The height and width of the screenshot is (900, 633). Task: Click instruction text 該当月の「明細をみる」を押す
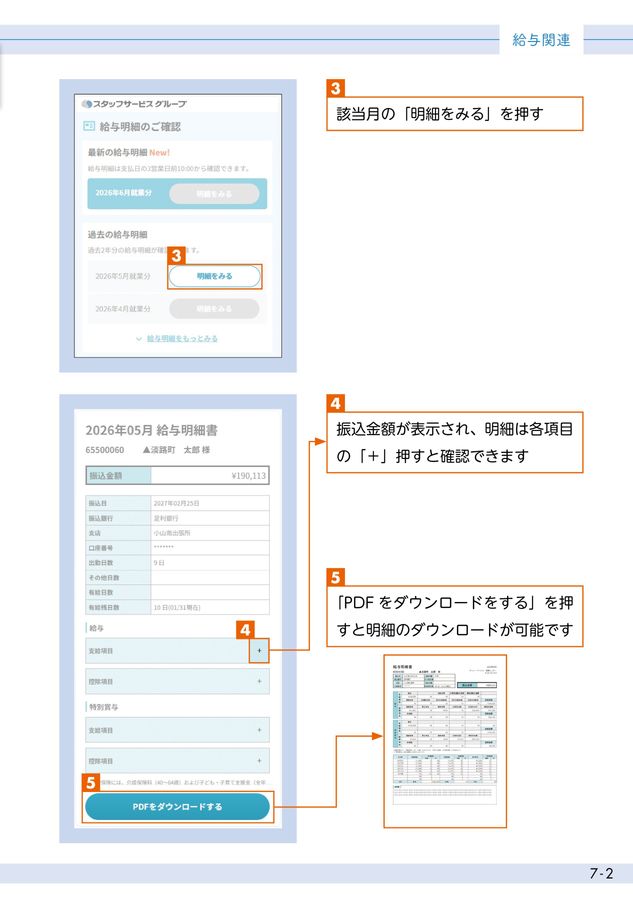[440, 114]
